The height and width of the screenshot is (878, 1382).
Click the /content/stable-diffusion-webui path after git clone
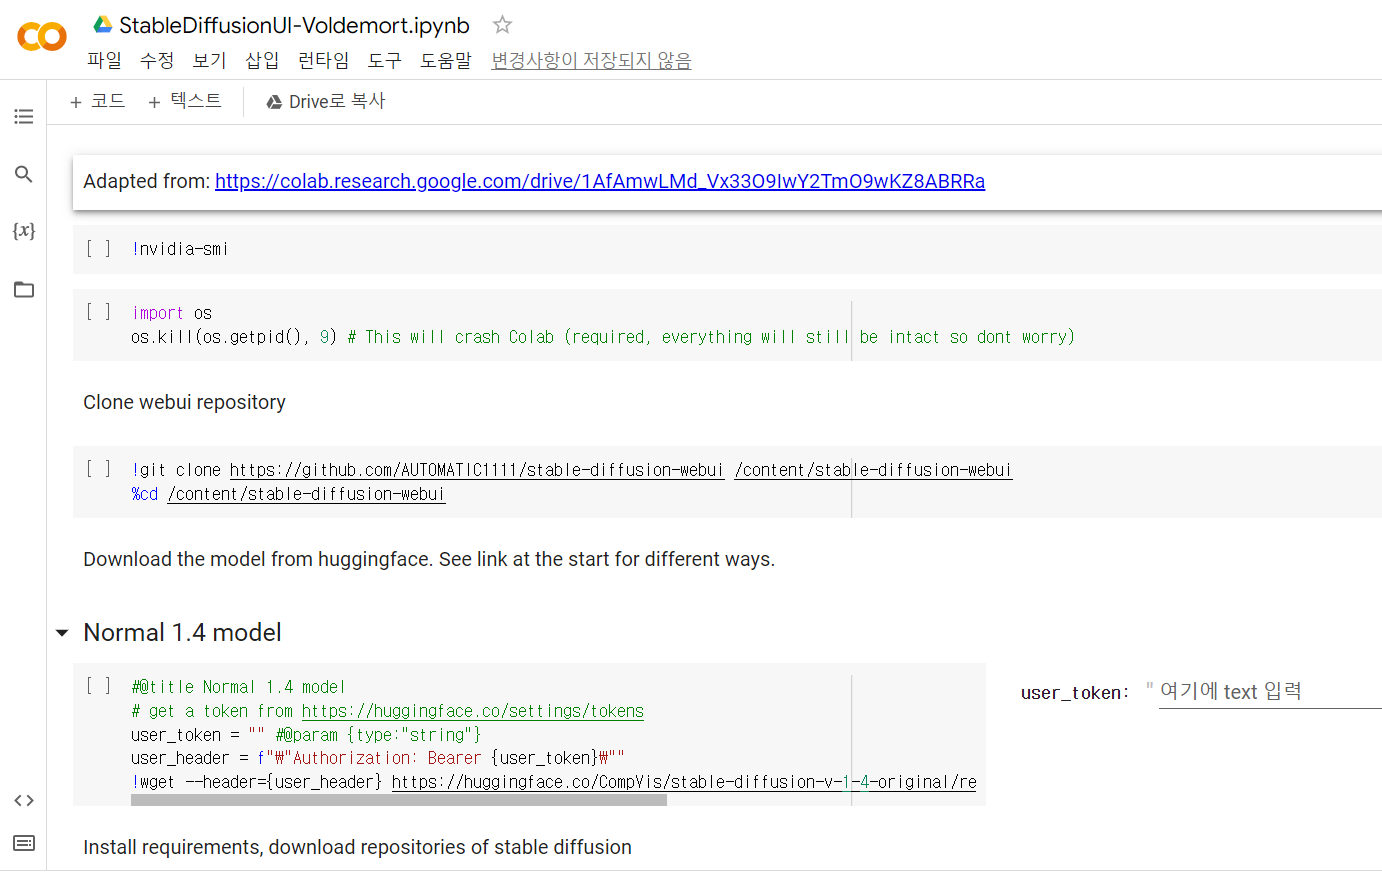tap(873, 470)
